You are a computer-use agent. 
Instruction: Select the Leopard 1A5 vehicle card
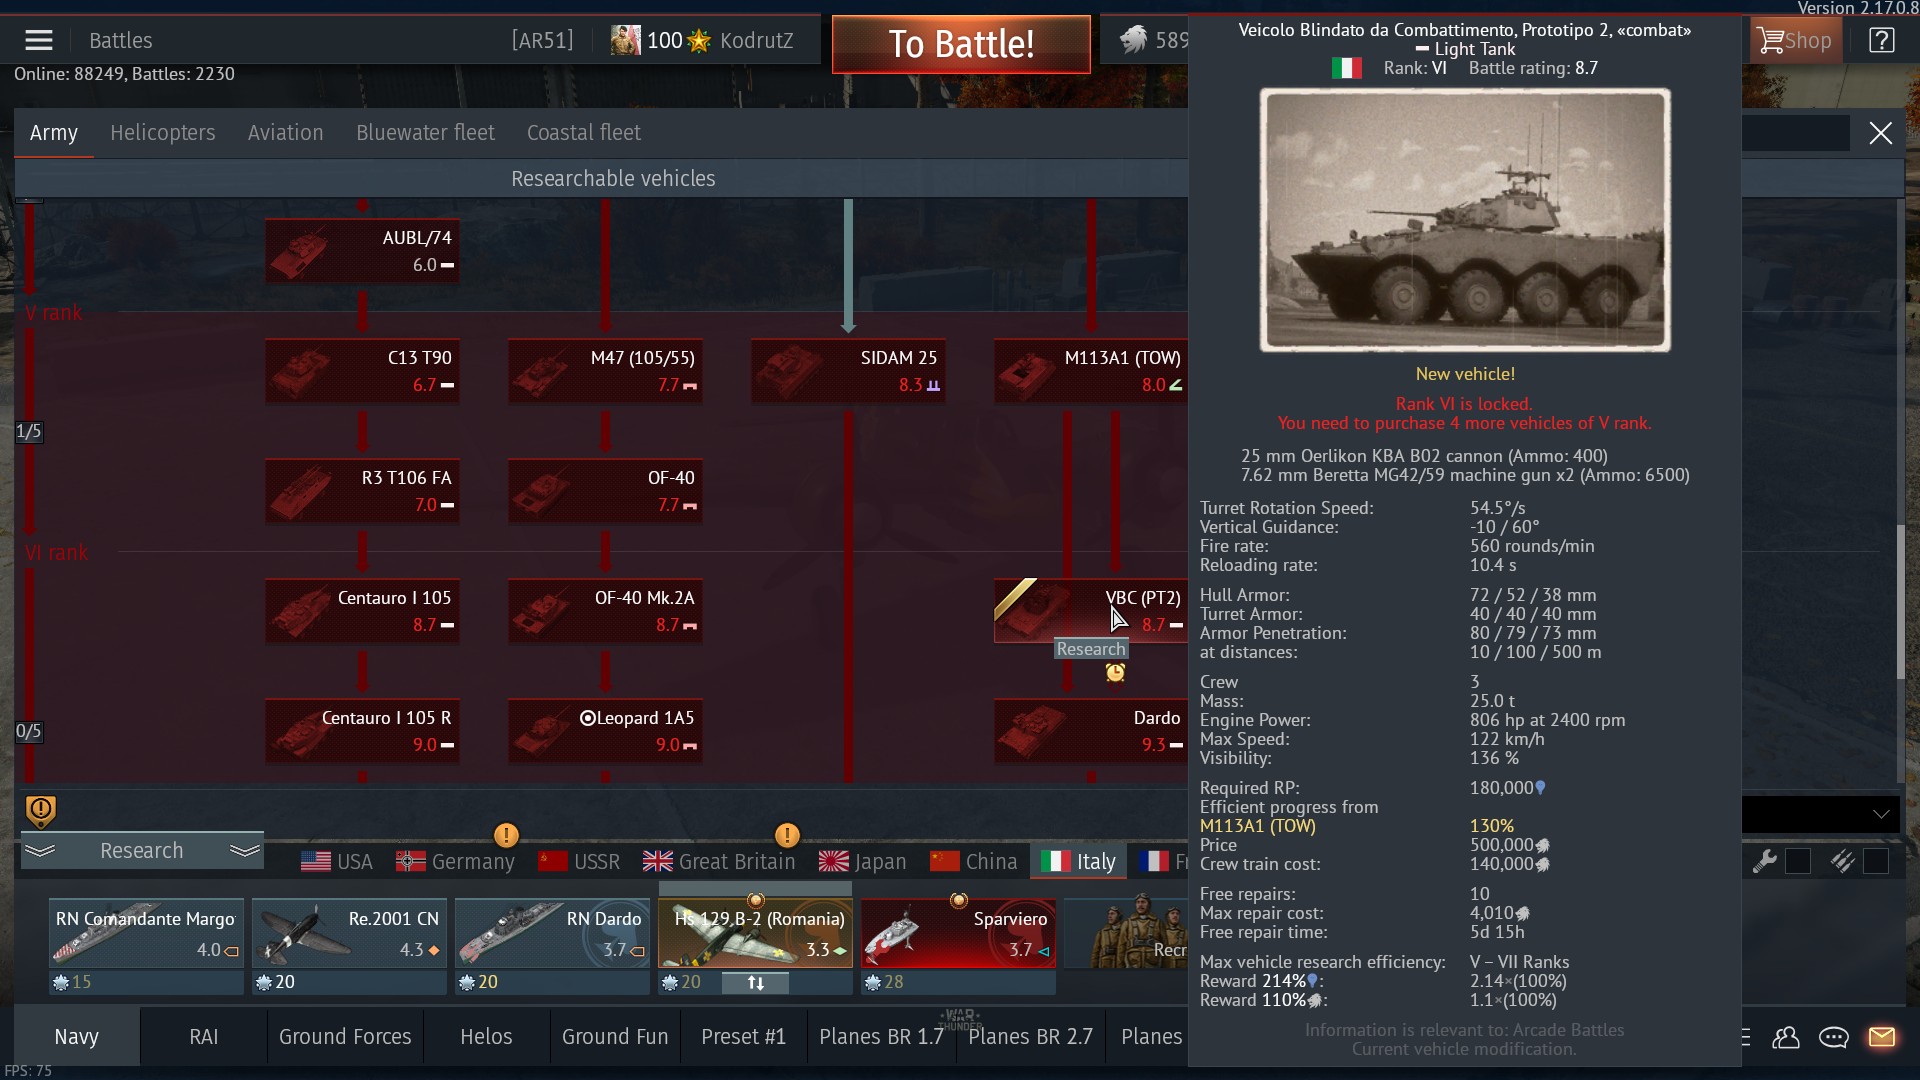pos(605,731)
